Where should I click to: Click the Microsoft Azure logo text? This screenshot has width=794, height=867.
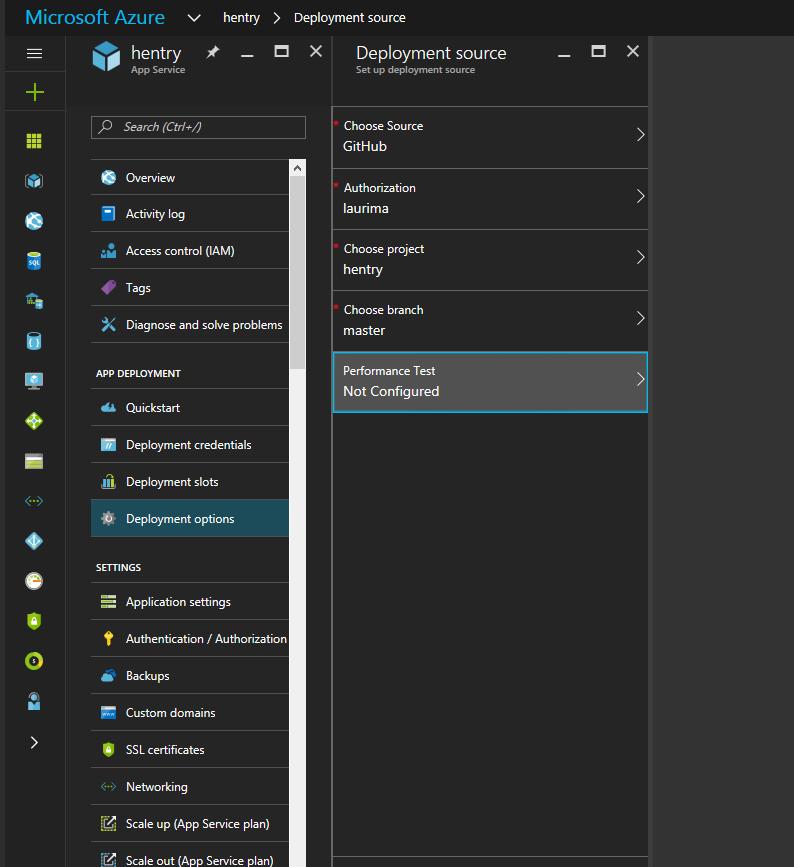coord(95,17)
